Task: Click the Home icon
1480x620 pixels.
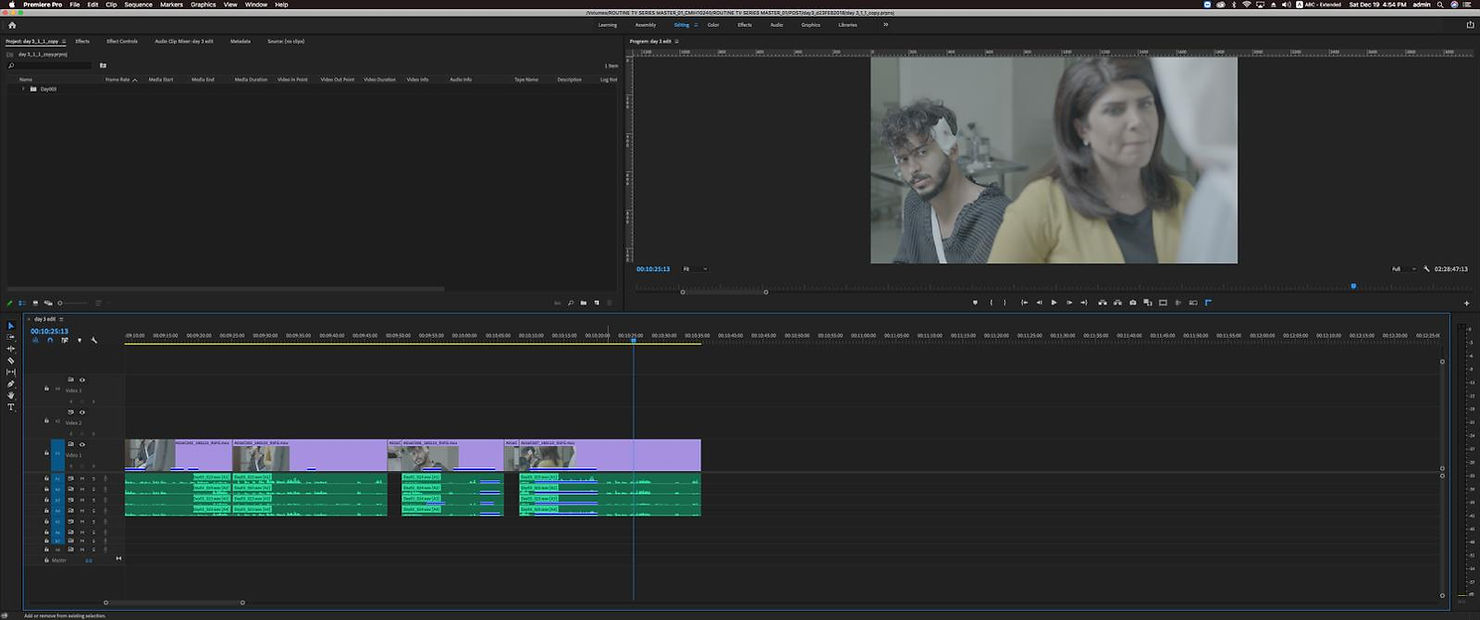Action: tap(11, 24)
